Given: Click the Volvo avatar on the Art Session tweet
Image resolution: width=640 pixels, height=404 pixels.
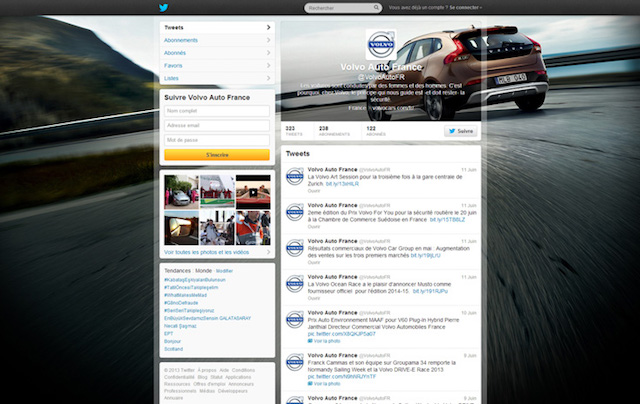Looking at the screenshot, I should (x=295, y=176).
